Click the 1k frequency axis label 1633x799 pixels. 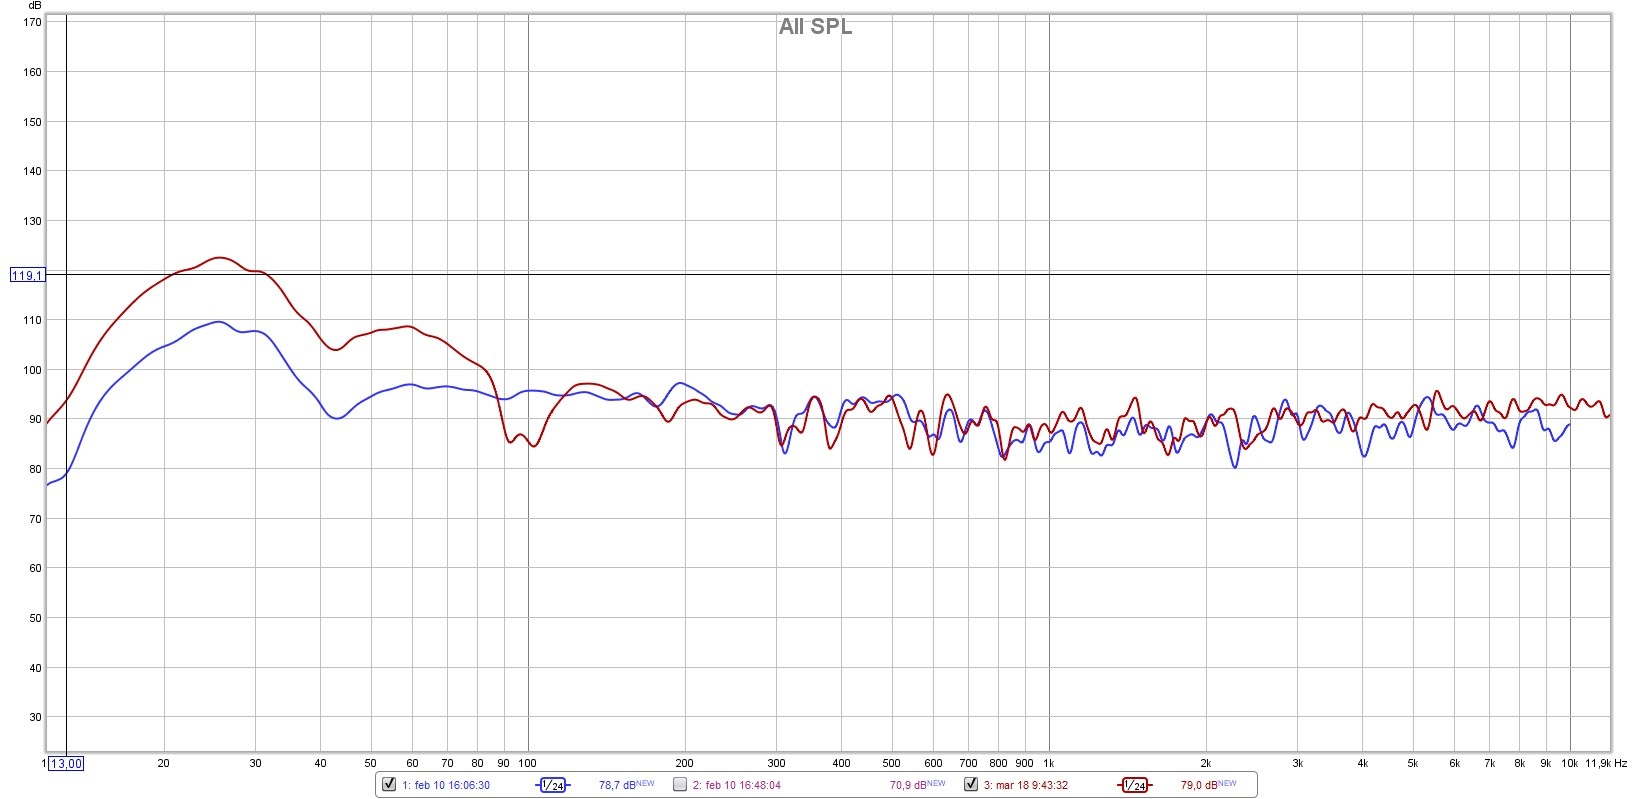pos(1048,763)
